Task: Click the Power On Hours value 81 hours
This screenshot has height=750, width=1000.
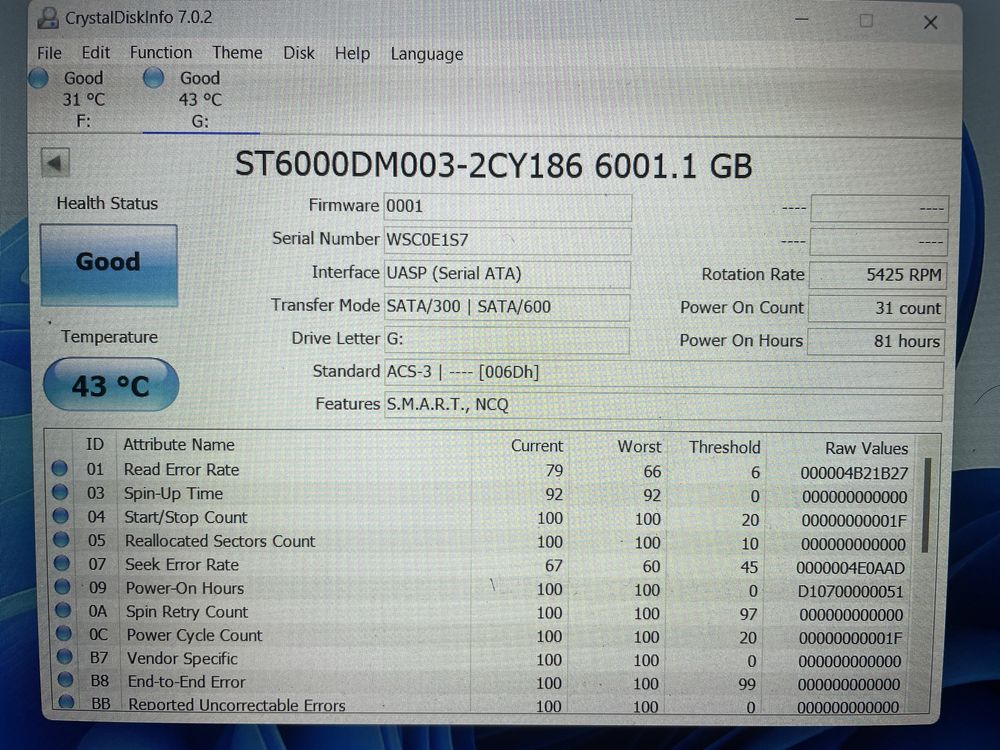Action: (876, 342)
